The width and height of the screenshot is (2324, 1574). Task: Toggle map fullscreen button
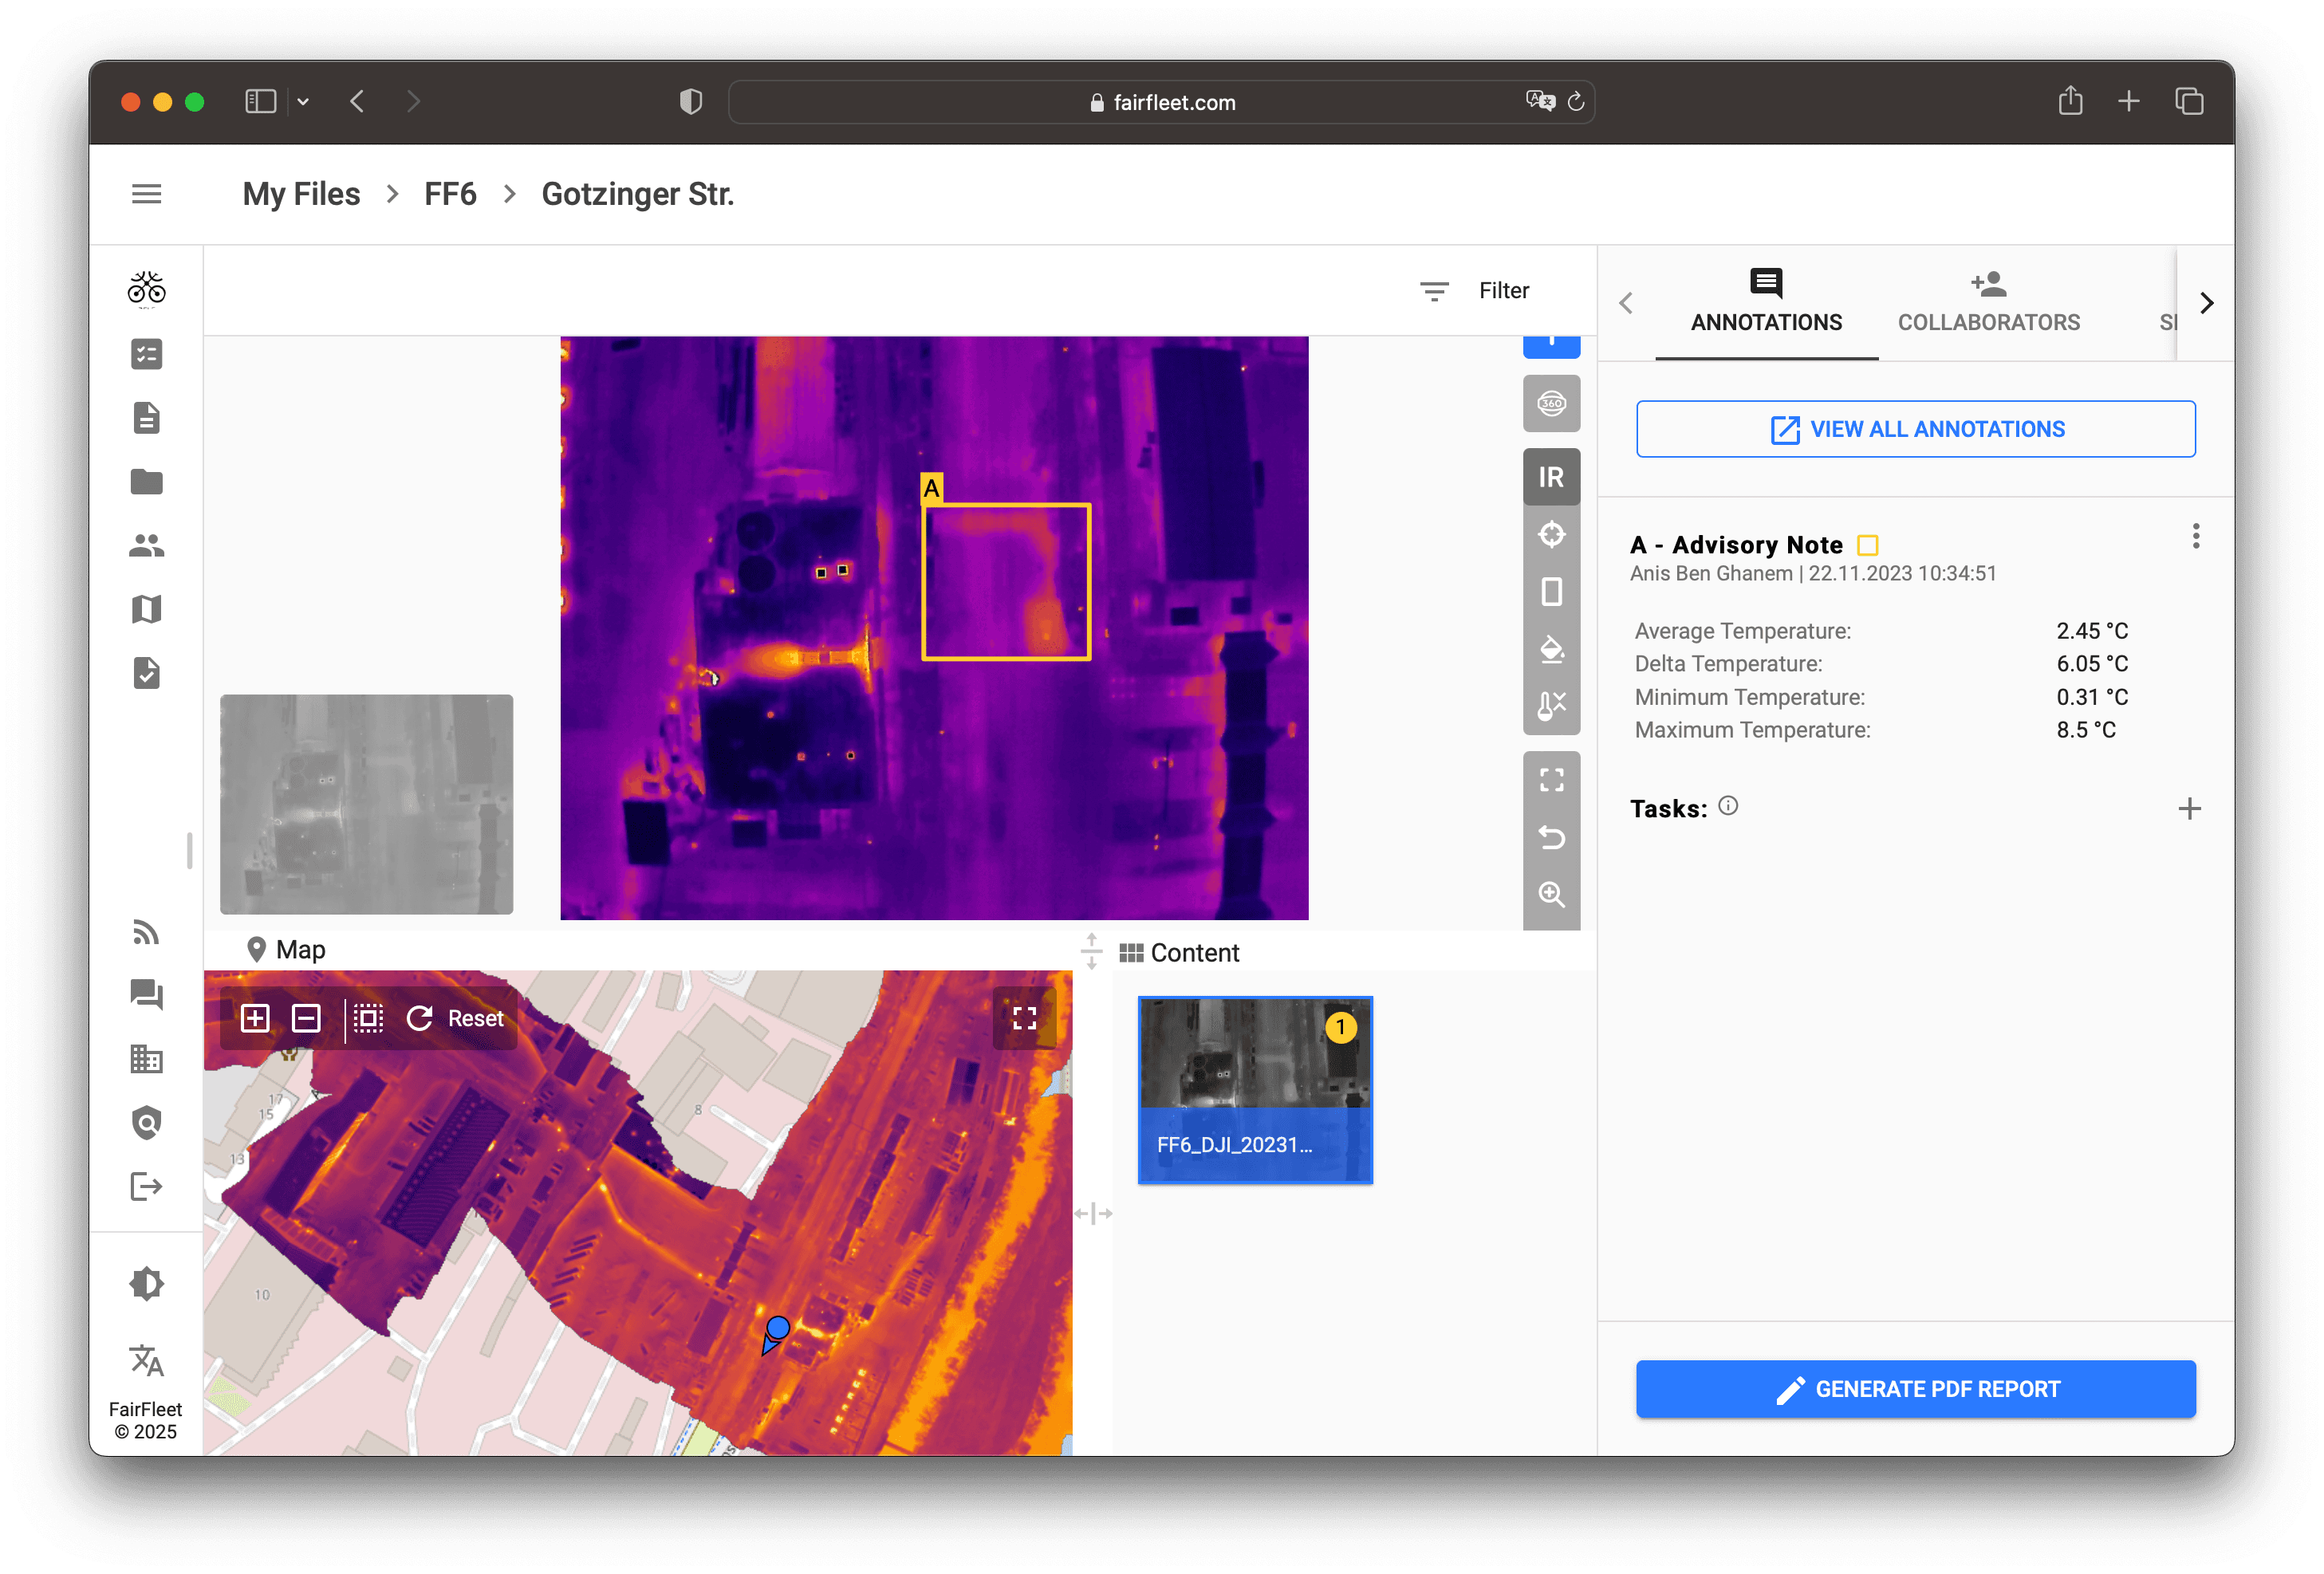click(1024, 1018)
